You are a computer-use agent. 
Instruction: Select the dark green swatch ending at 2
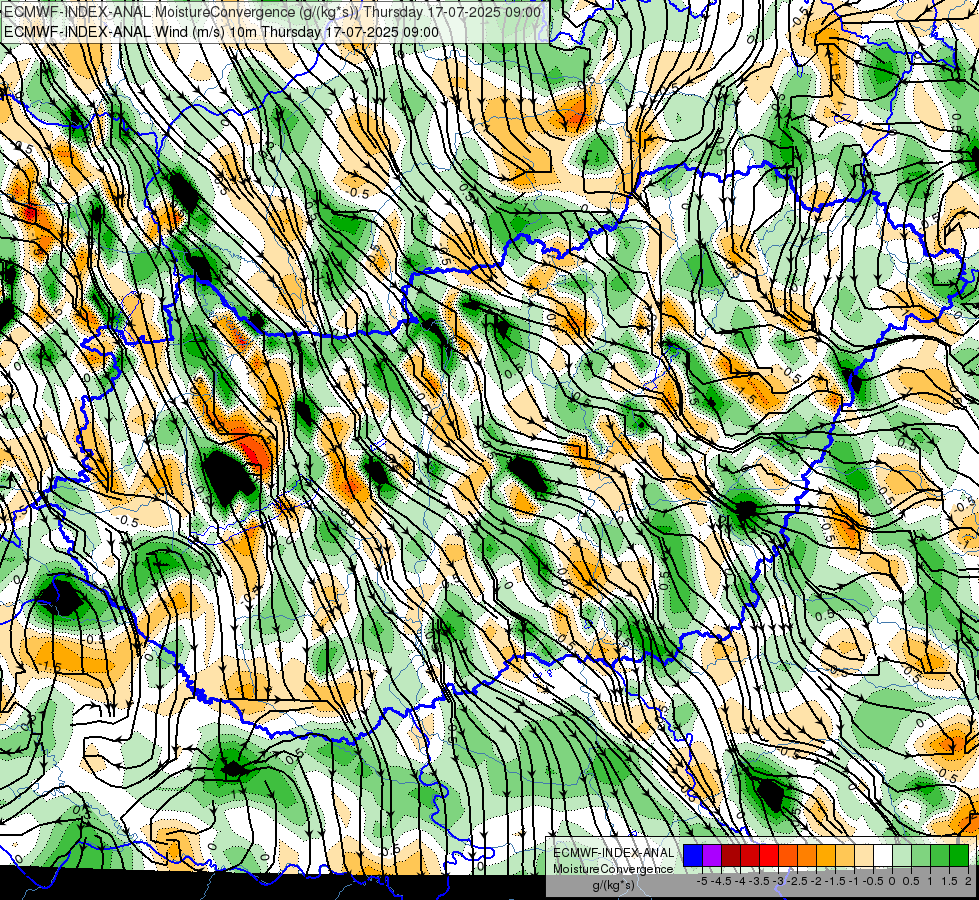959,856
